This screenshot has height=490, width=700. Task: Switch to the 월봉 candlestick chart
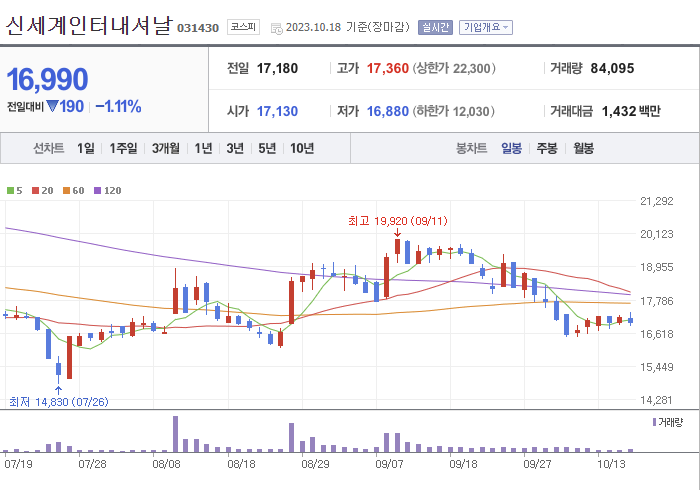point(583,148)
